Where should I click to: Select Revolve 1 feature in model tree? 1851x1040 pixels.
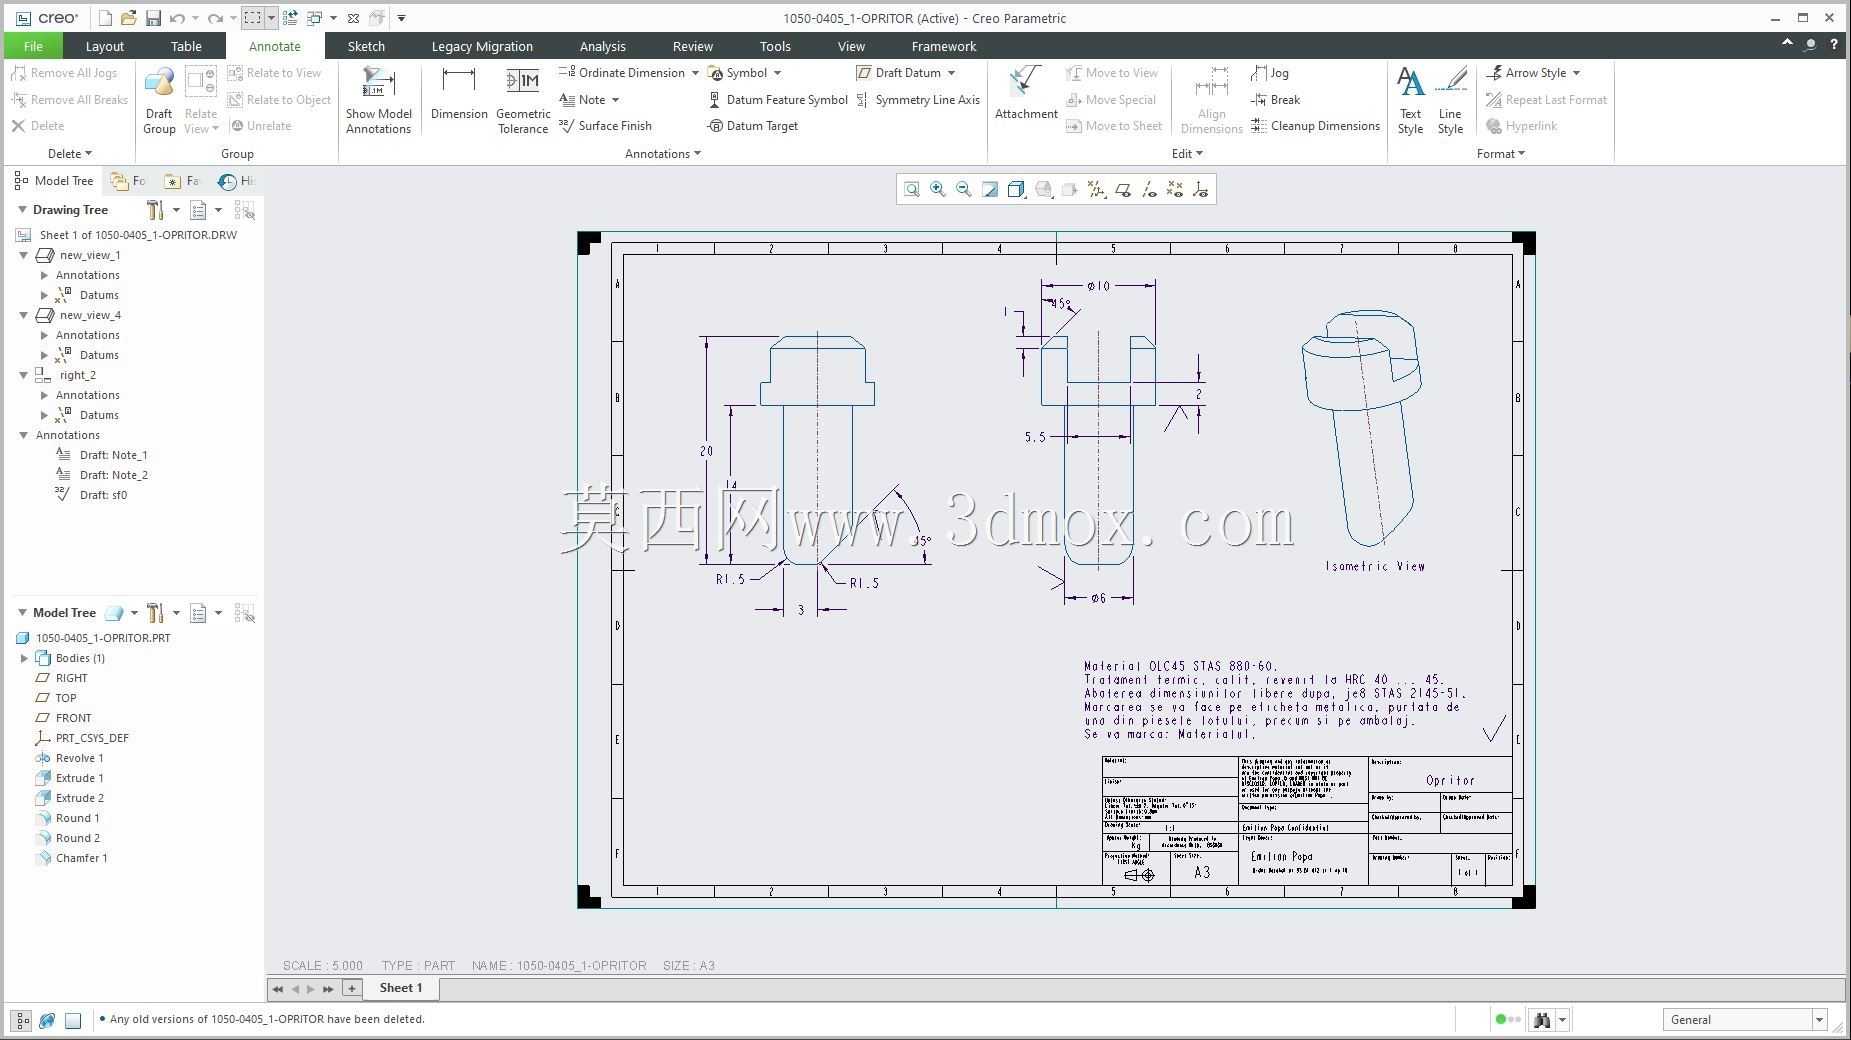pos(79,758)
